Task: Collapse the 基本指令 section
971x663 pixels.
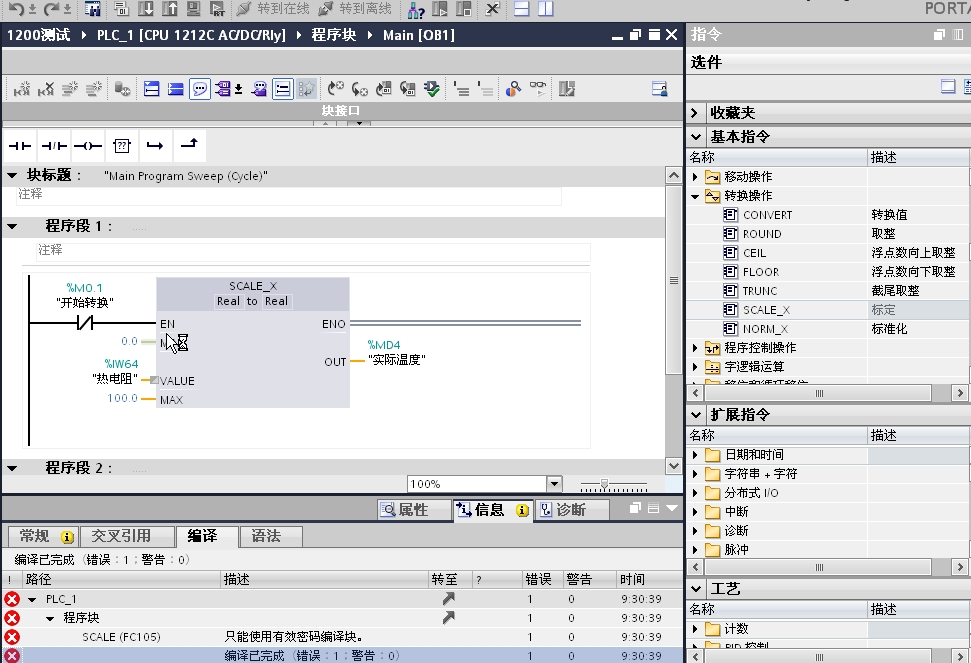Action: 695,137
